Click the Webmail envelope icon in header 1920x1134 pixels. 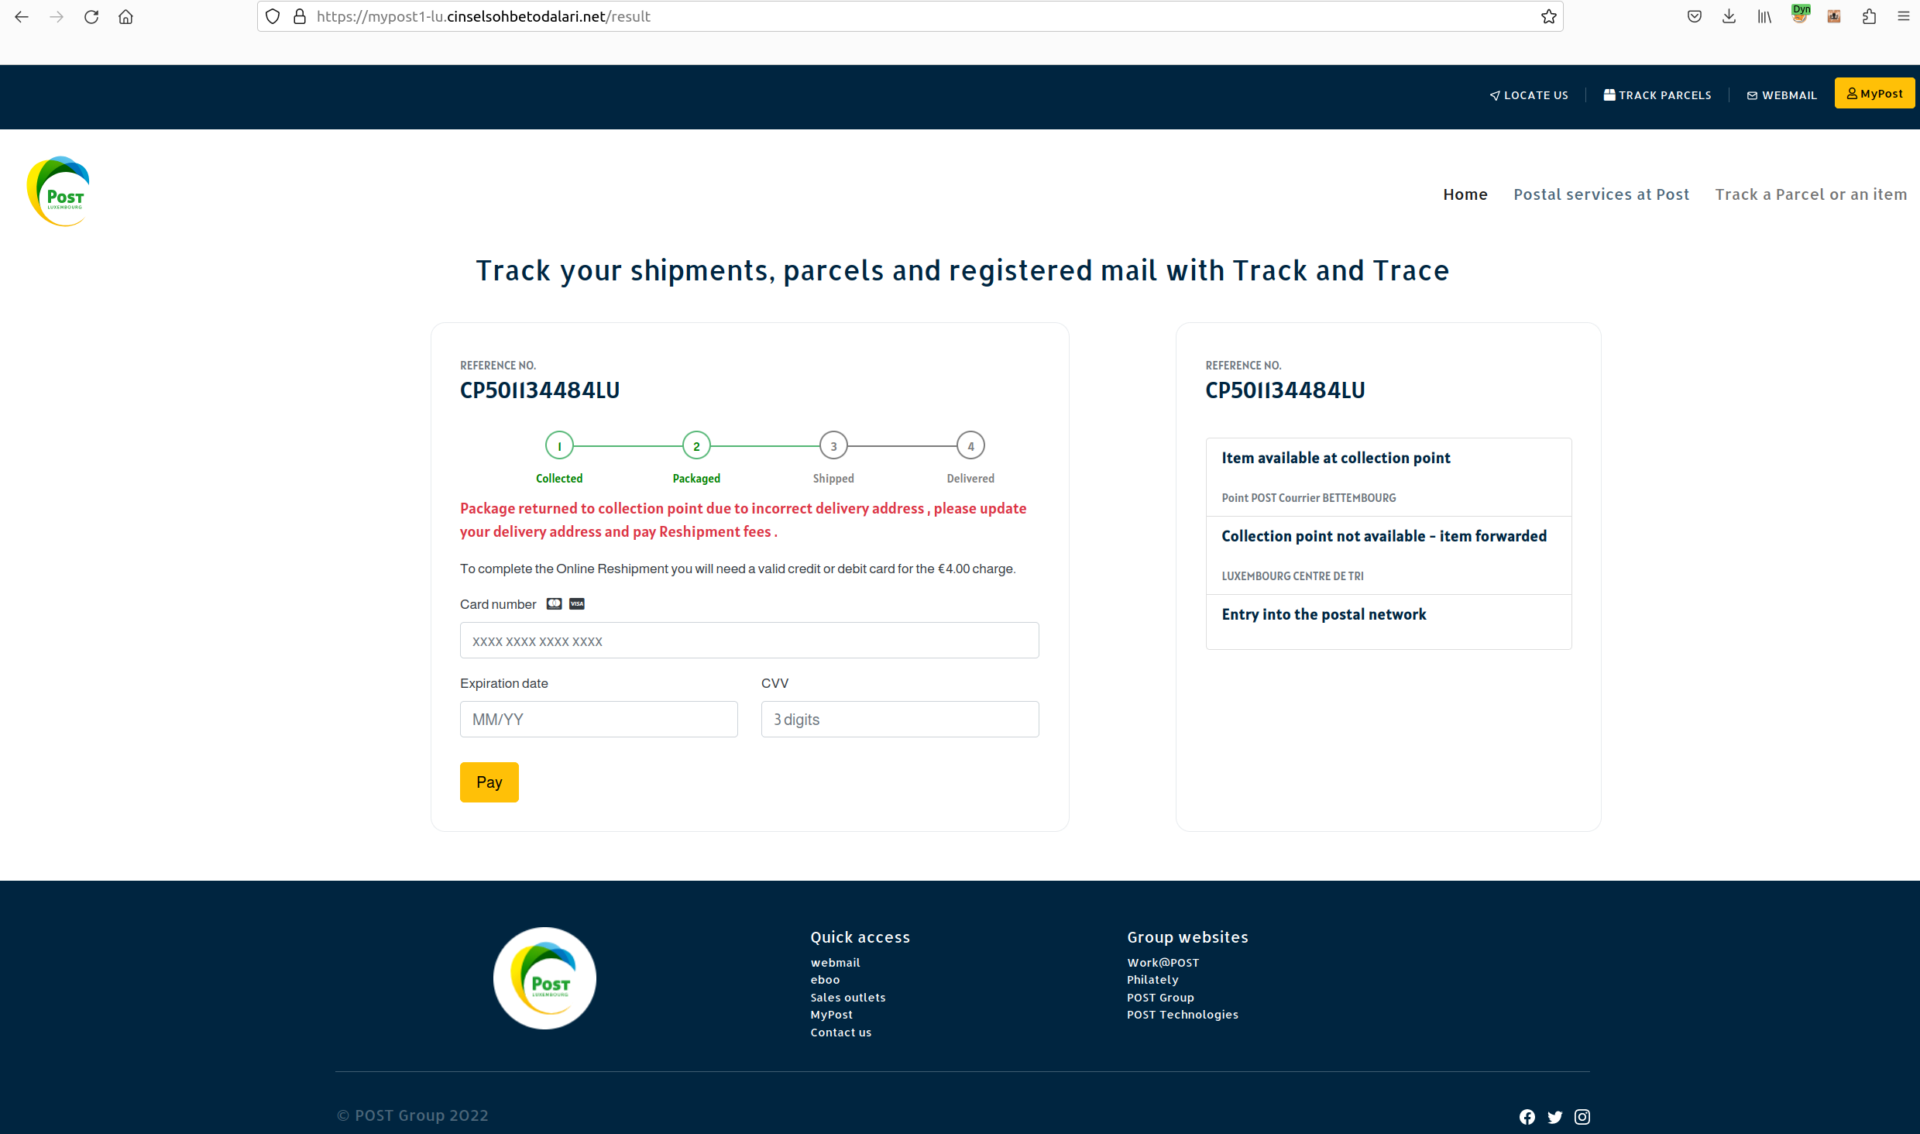click(x=1753, y=94)
